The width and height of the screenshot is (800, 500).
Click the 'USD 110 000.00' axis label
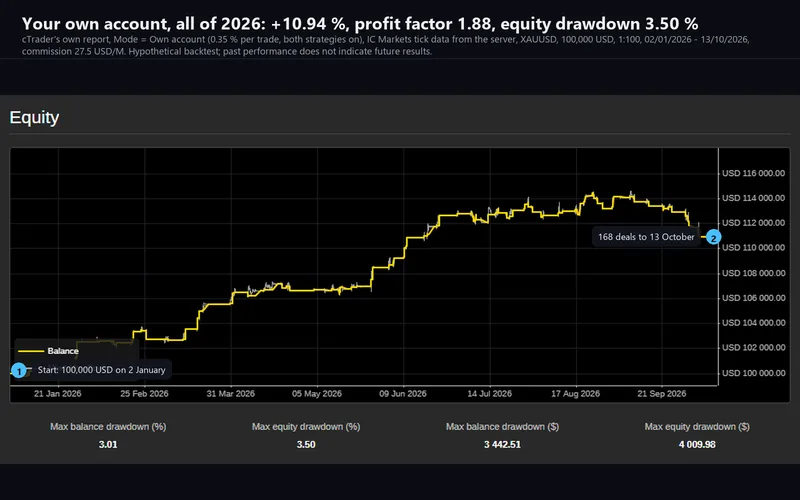tap(754, 247)
